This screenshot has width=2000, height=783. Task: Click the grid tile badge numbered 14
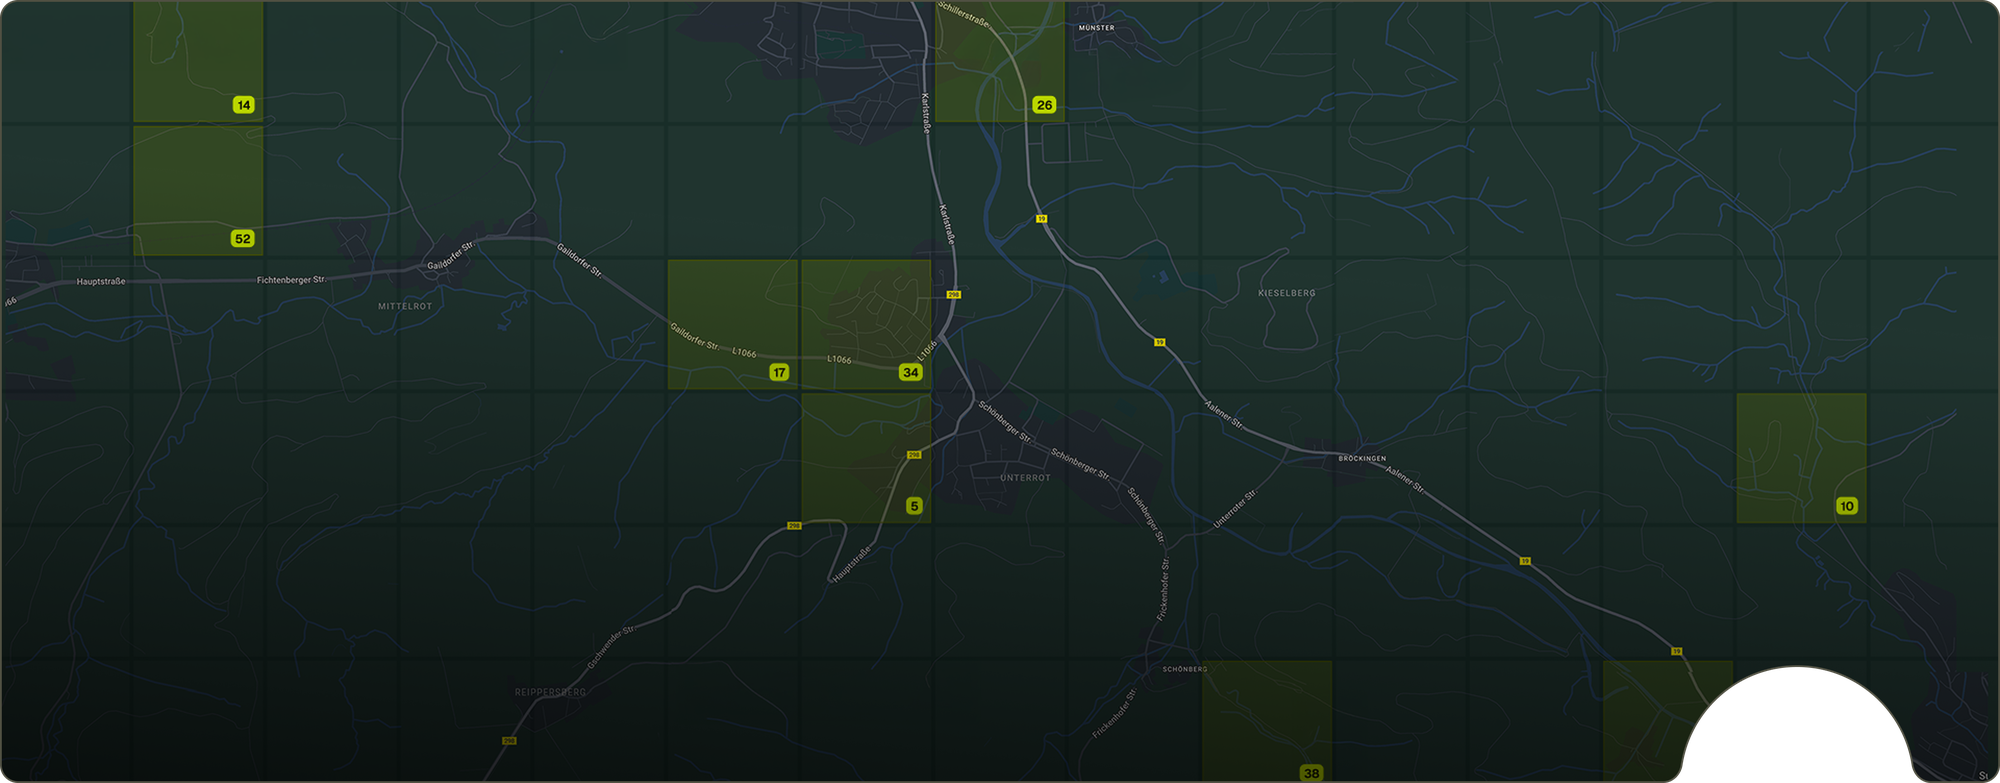coord(243,105)
